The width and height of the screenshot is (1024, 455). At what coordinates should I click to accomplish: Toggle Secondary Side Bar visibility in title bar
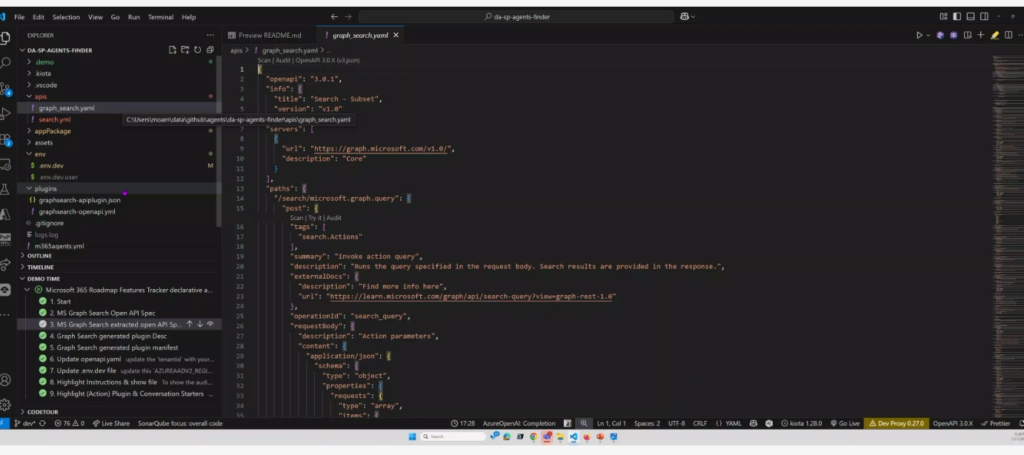[984, 17]
